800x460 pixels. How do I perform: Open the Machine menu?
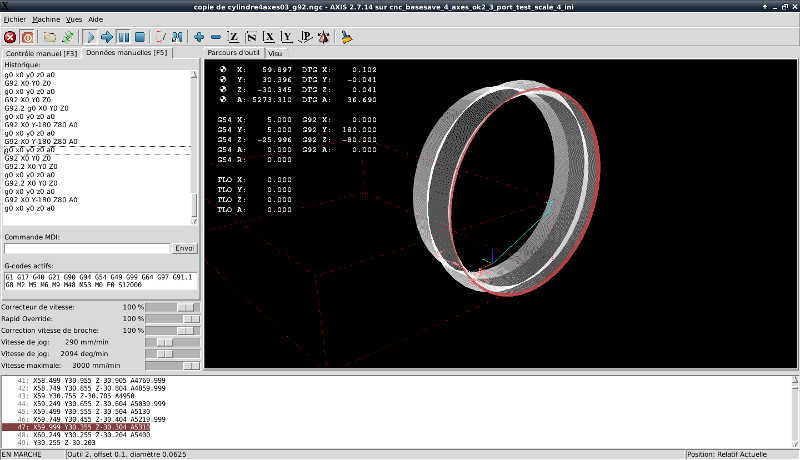[45, 19]
